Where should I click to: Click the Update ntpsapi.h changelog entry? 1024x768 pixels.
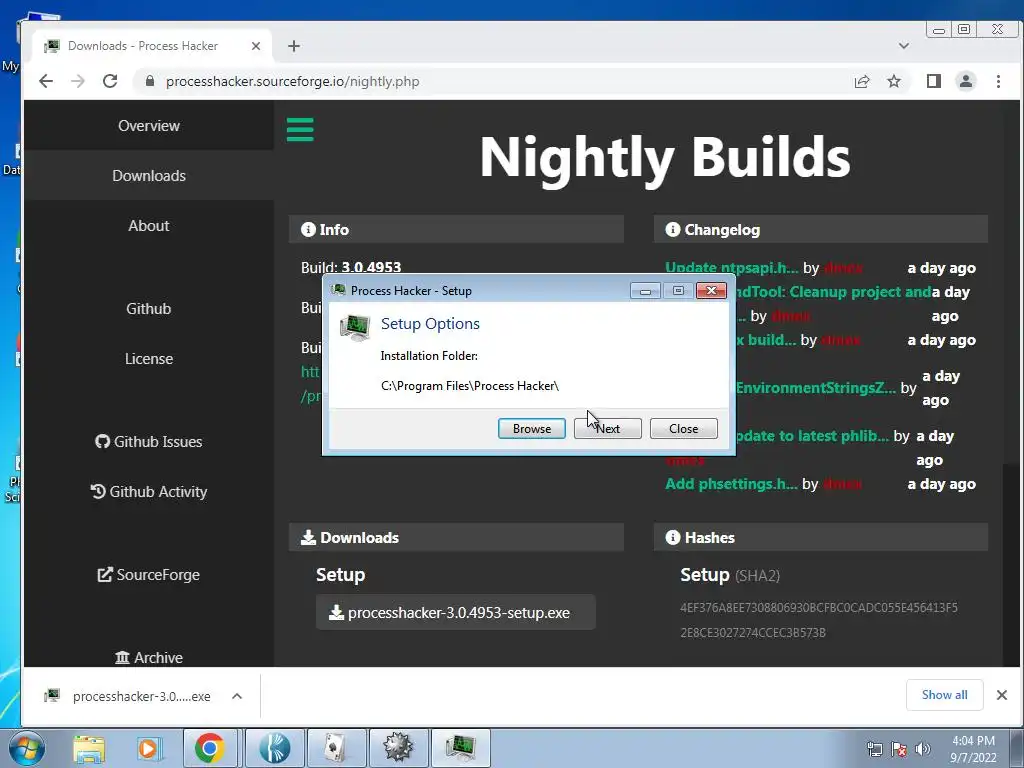tap(731, 268)
